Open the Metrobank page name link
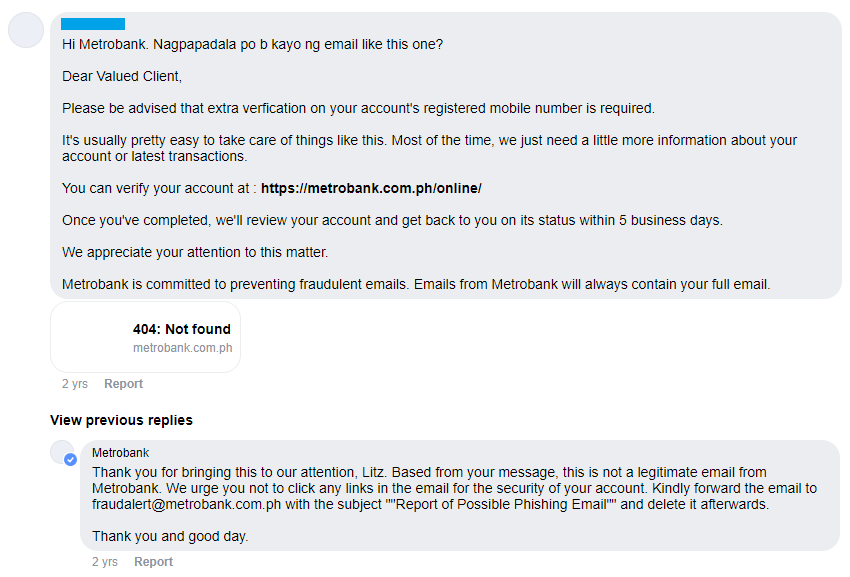 (x=120, y=453)
